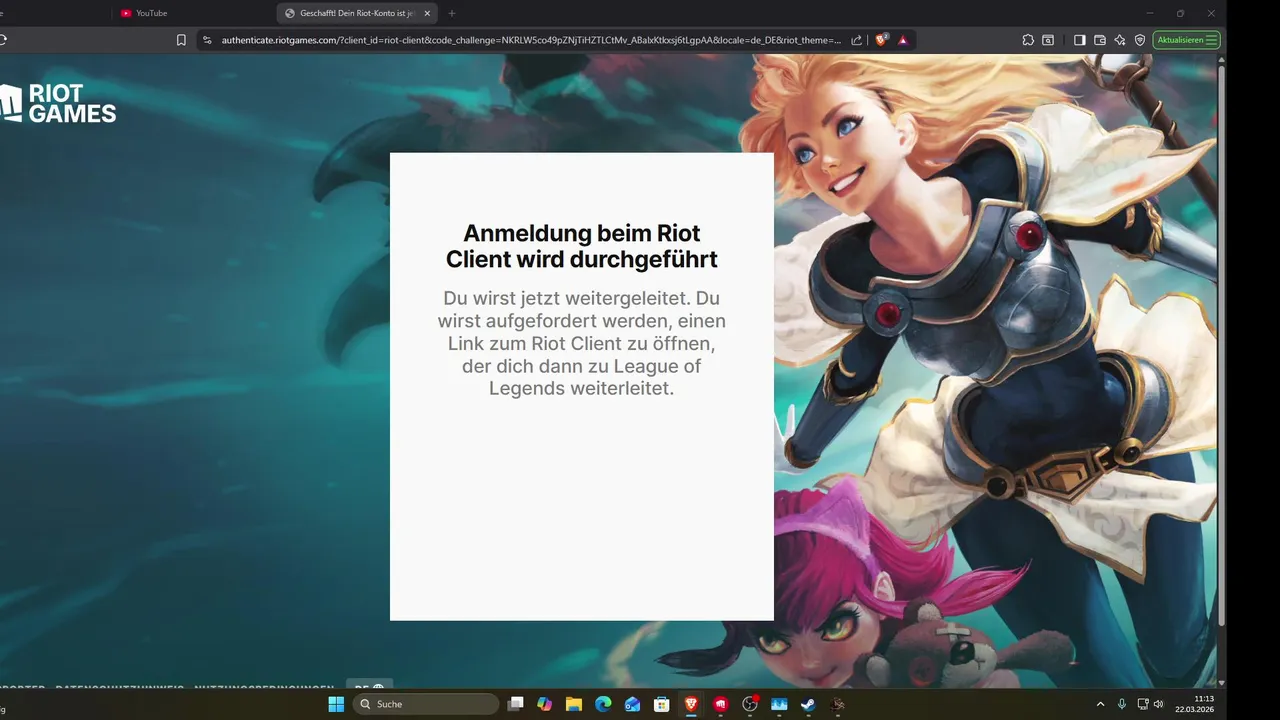Open the Photos app taskbar icon
1280x720 pixels.
click(779, 704)
